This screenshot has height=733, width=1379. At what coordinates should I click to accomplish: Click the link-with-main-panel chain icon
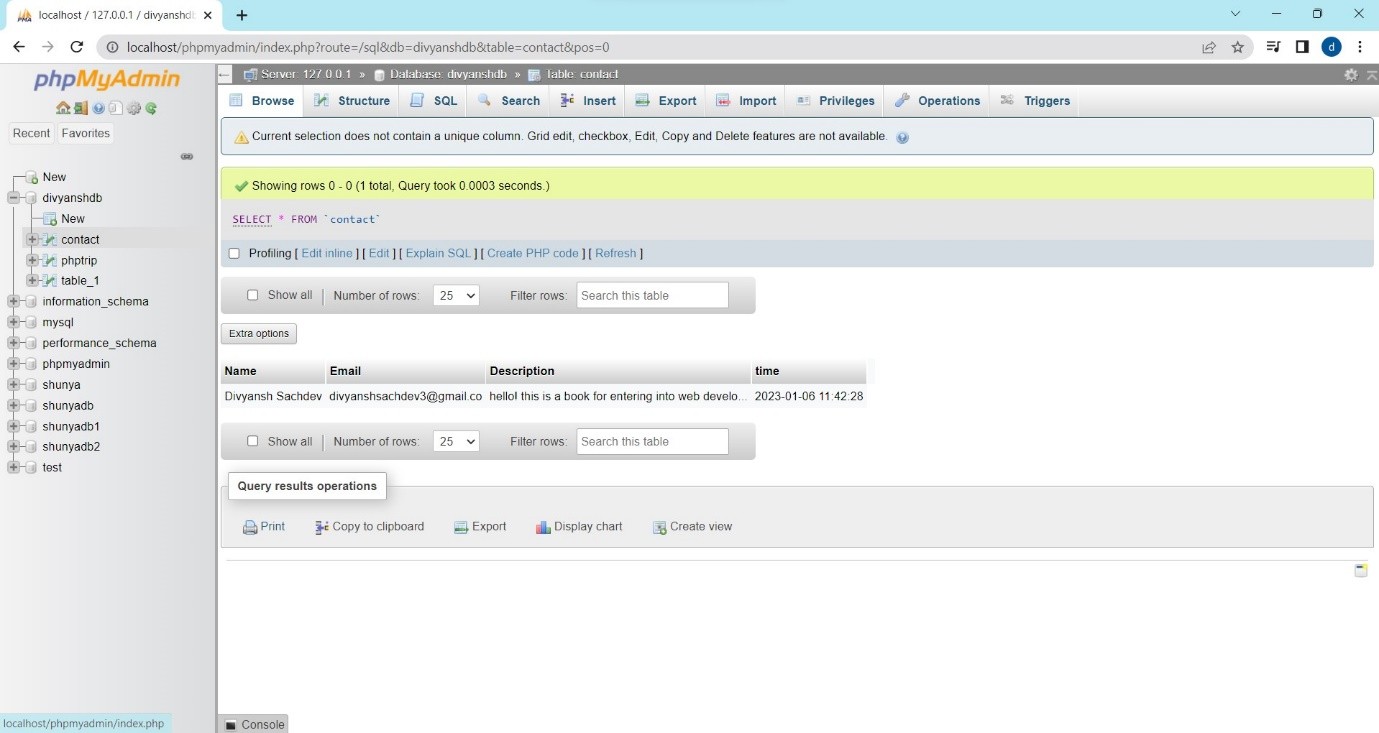coord(186,156)
